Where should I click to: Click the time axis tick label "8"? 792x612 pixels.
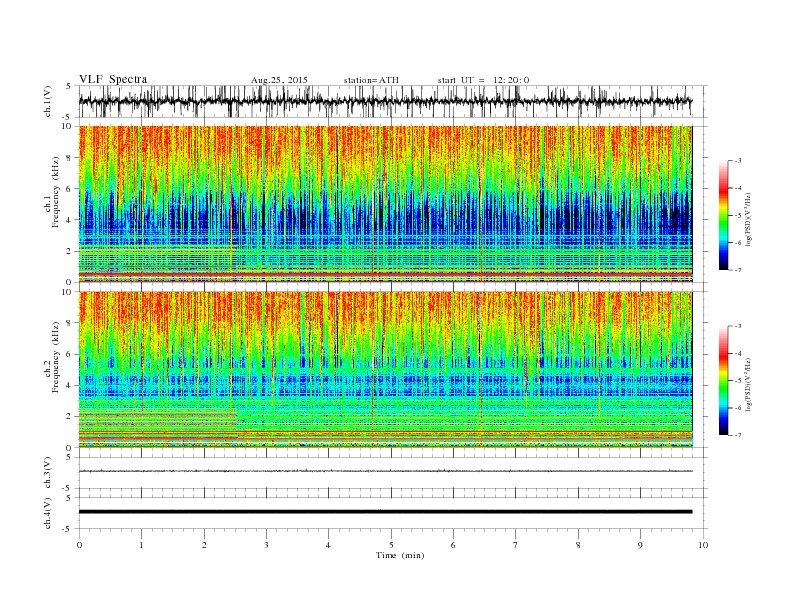pyautogui.click(x=578, y=545)
